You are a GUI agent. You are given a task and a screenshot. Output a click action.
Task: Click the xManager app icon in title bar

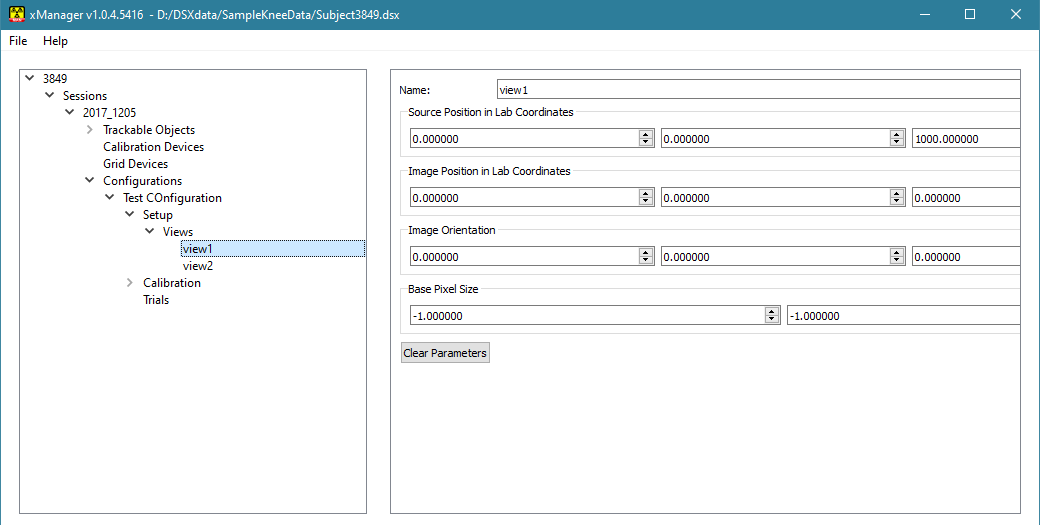coord(17,14)
